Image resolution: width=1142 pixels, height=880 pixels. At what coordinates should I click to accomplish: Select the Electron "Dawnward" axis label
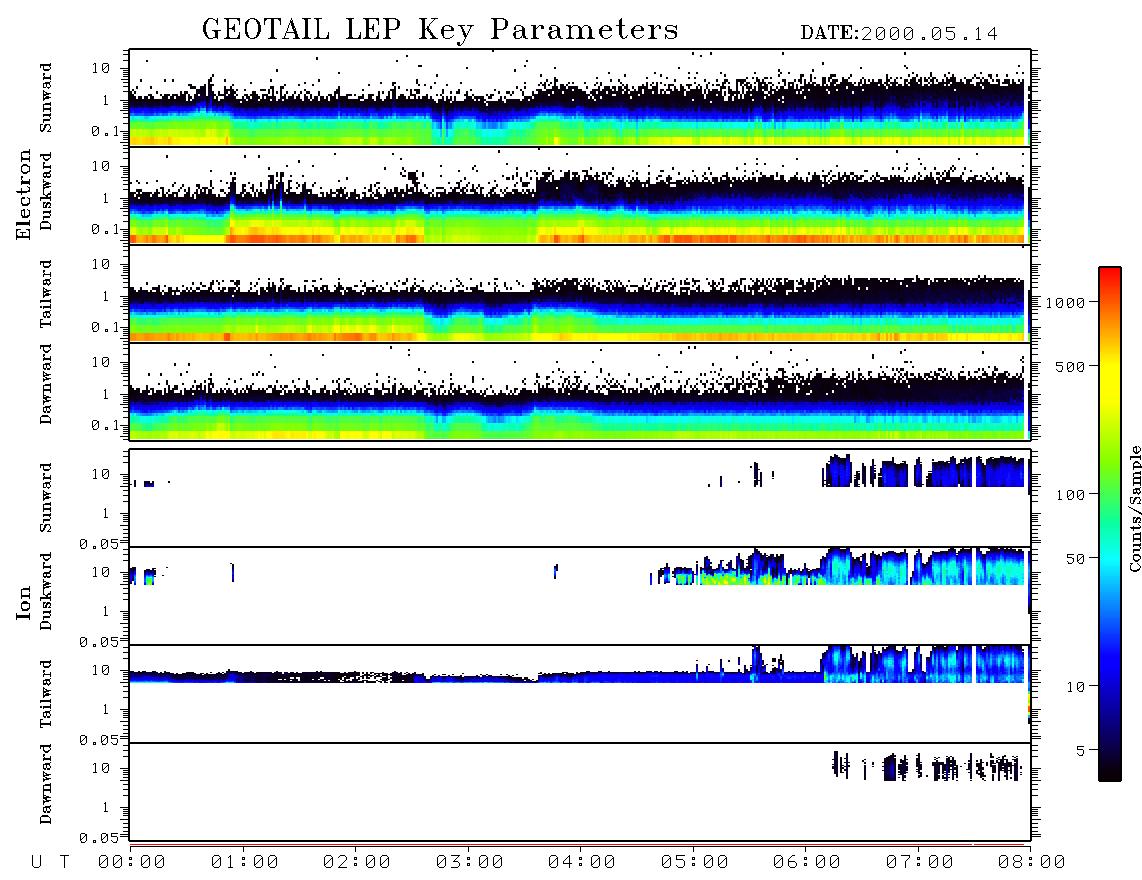click(46, 385)
